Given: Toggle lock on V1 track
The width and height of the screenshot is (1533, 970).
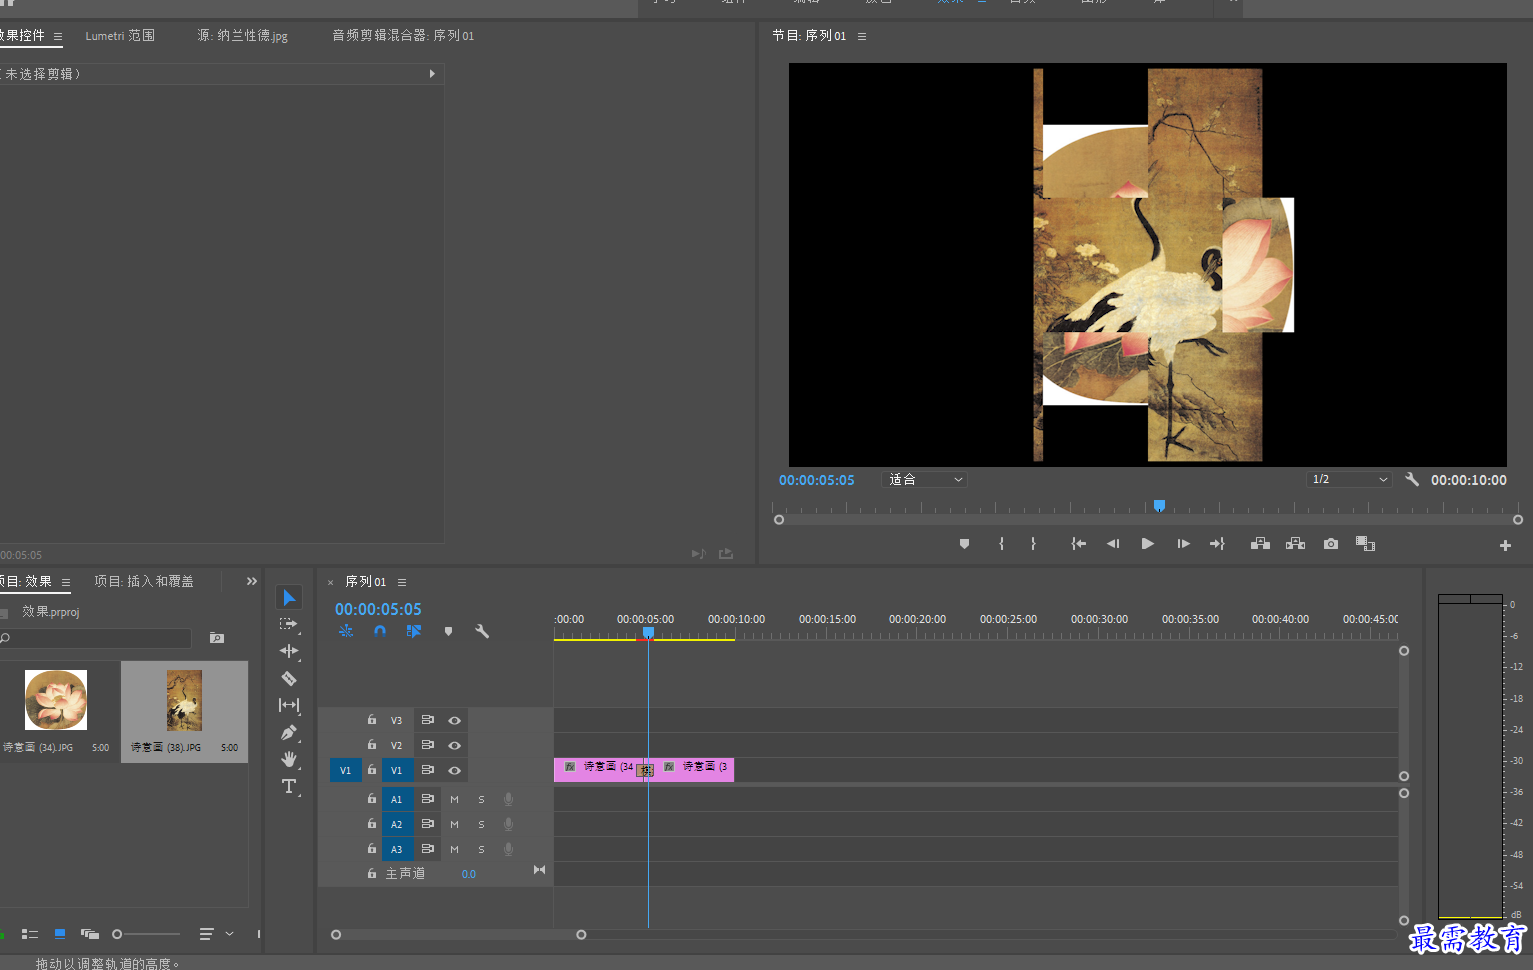Looking at the screenshot, I should (x=371, y=770).
